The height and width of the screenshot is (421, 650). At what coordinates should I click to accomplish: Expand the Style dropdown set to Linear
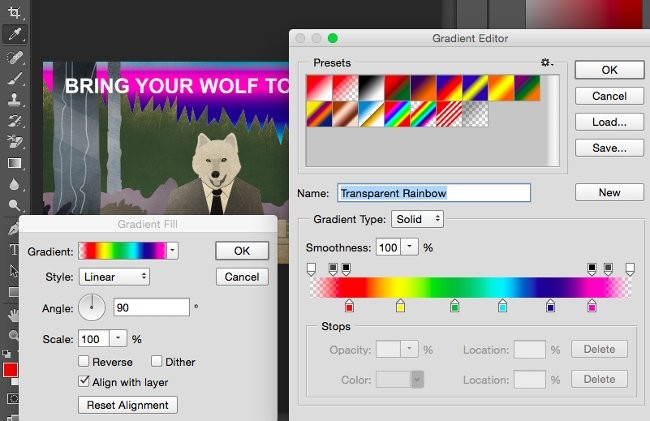click(114, 276)
